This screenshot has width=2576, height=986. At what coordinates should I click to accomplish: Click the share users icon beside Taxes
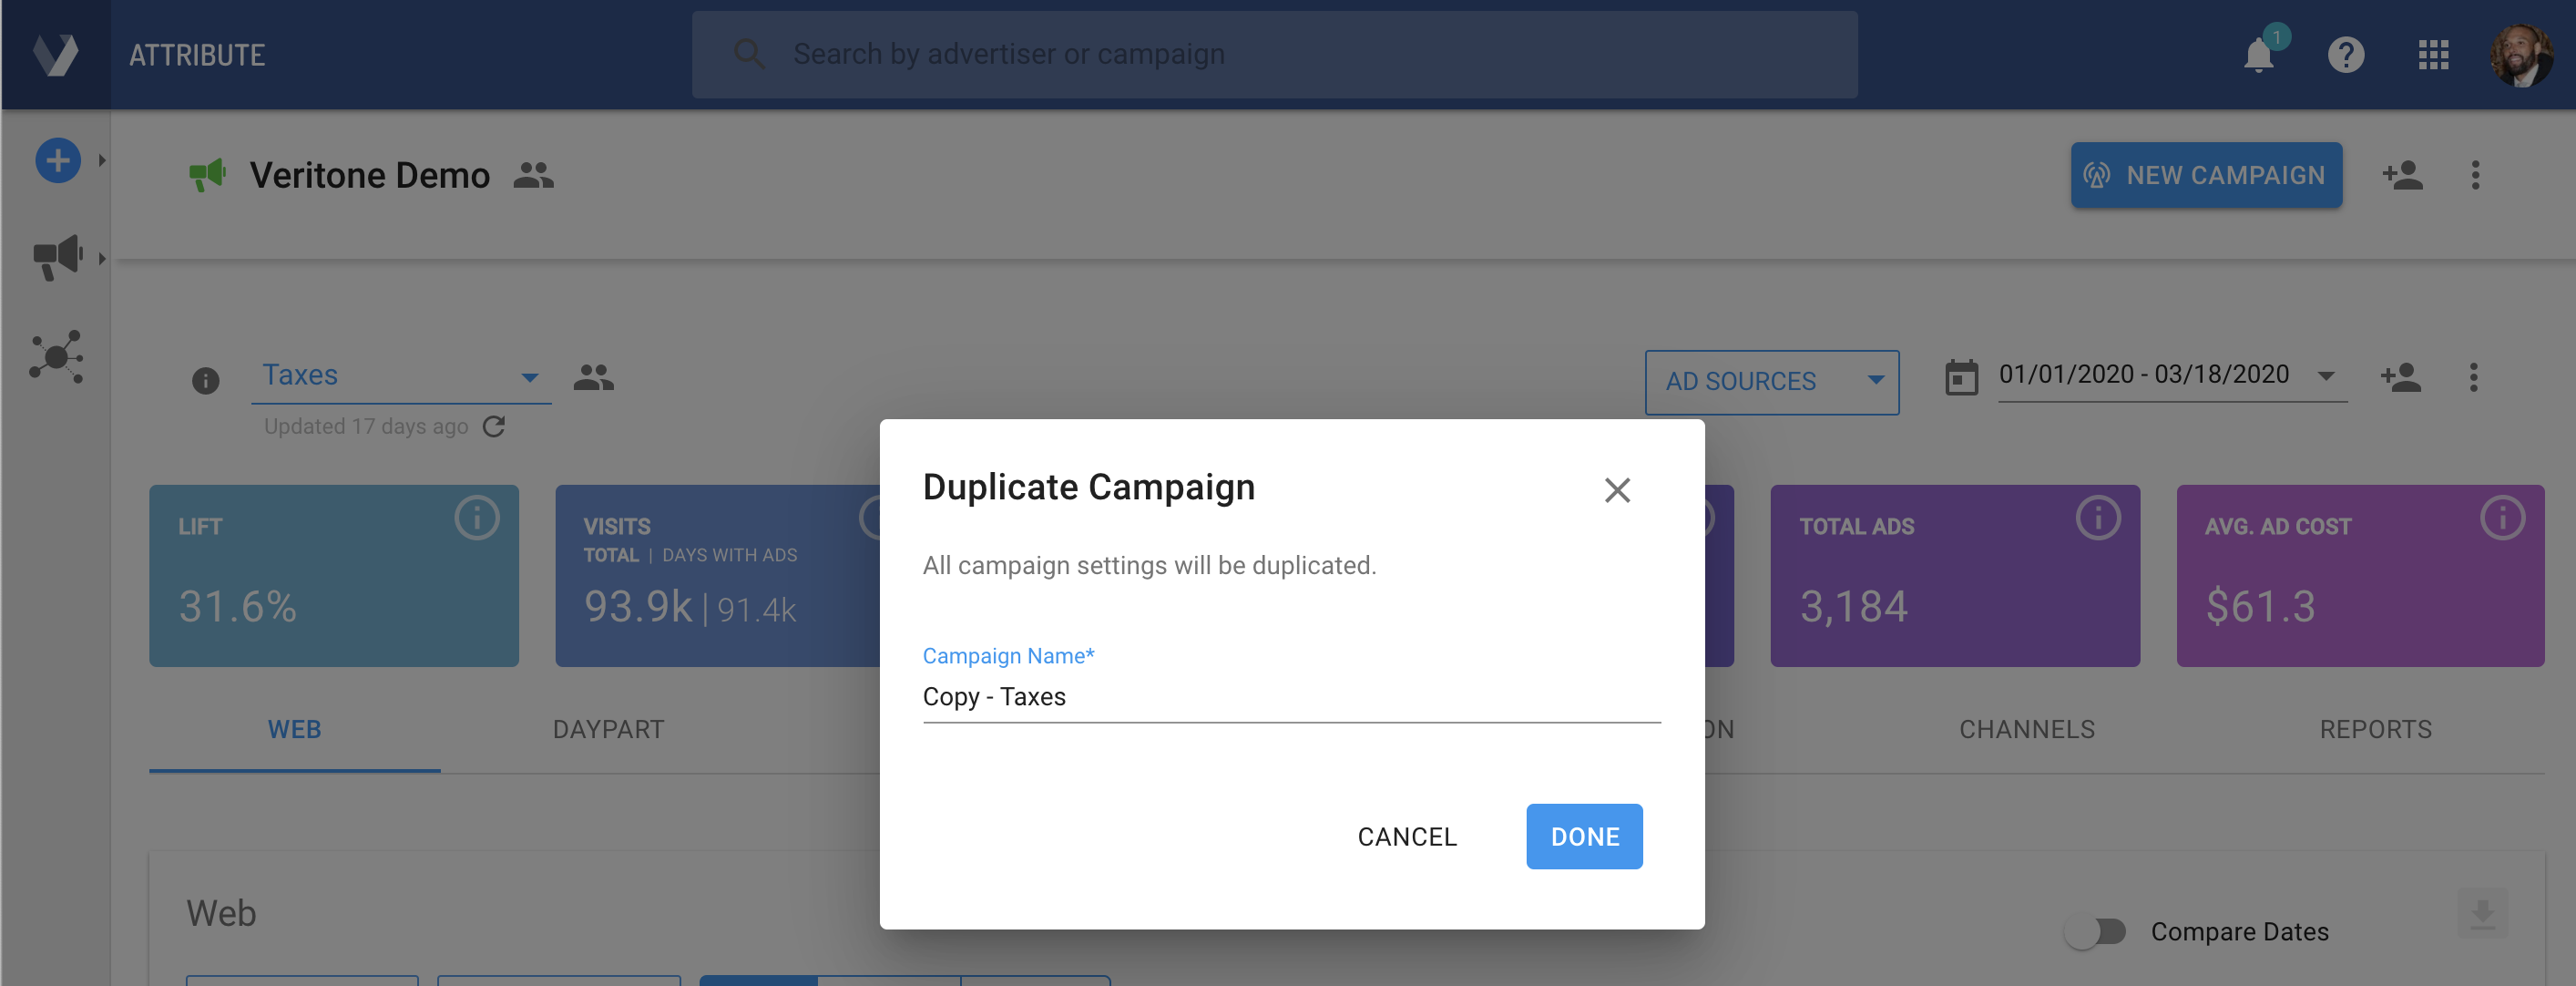pyautogui.click(x=593, y=377)
